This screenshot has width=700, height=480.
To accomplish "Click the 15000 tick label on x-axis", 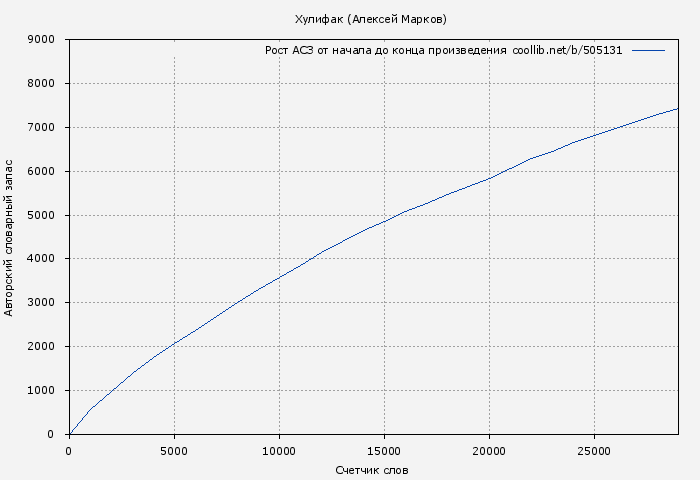I will pyautogui.click(x=384, y=450).
